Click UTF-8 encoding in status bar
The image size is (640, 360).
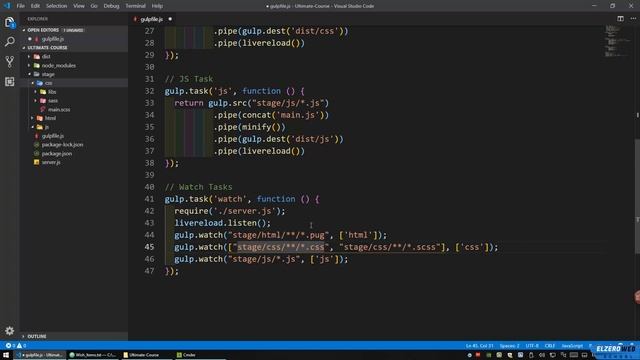[532, 346]
